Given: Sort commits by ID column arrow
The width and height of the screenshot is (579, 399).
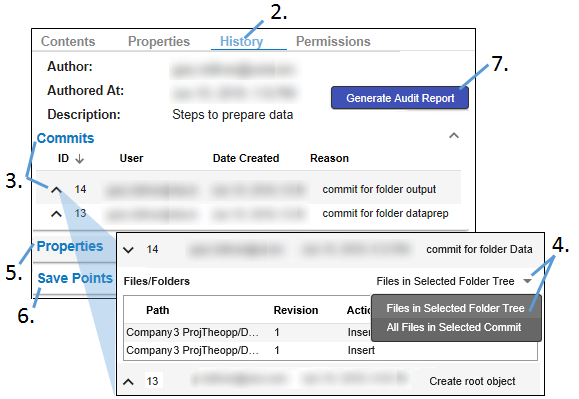Looking at the screenshot, I should [x=79, y=159].
